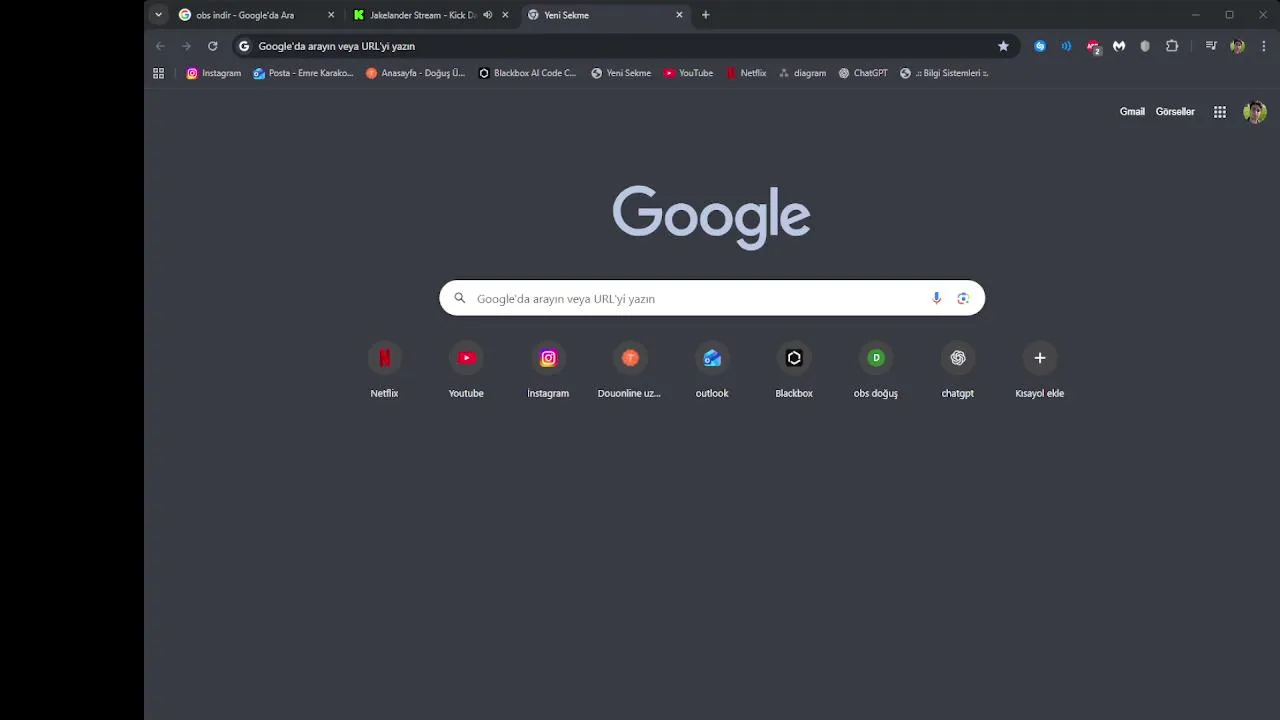Open the 'Yeni Sekme' bookmark

pyautogui.click(x=621, y=73)
